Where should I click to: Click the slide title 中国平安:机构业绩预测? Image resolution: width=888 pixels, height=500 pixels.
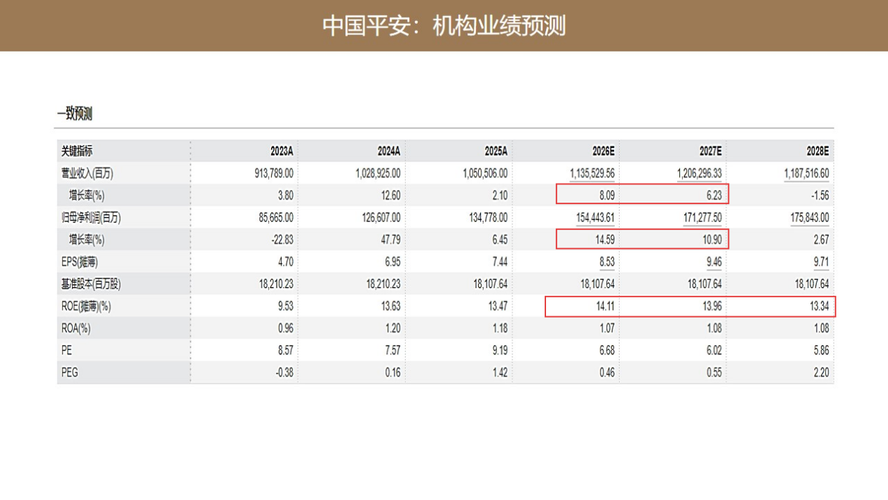click(444, 26)
